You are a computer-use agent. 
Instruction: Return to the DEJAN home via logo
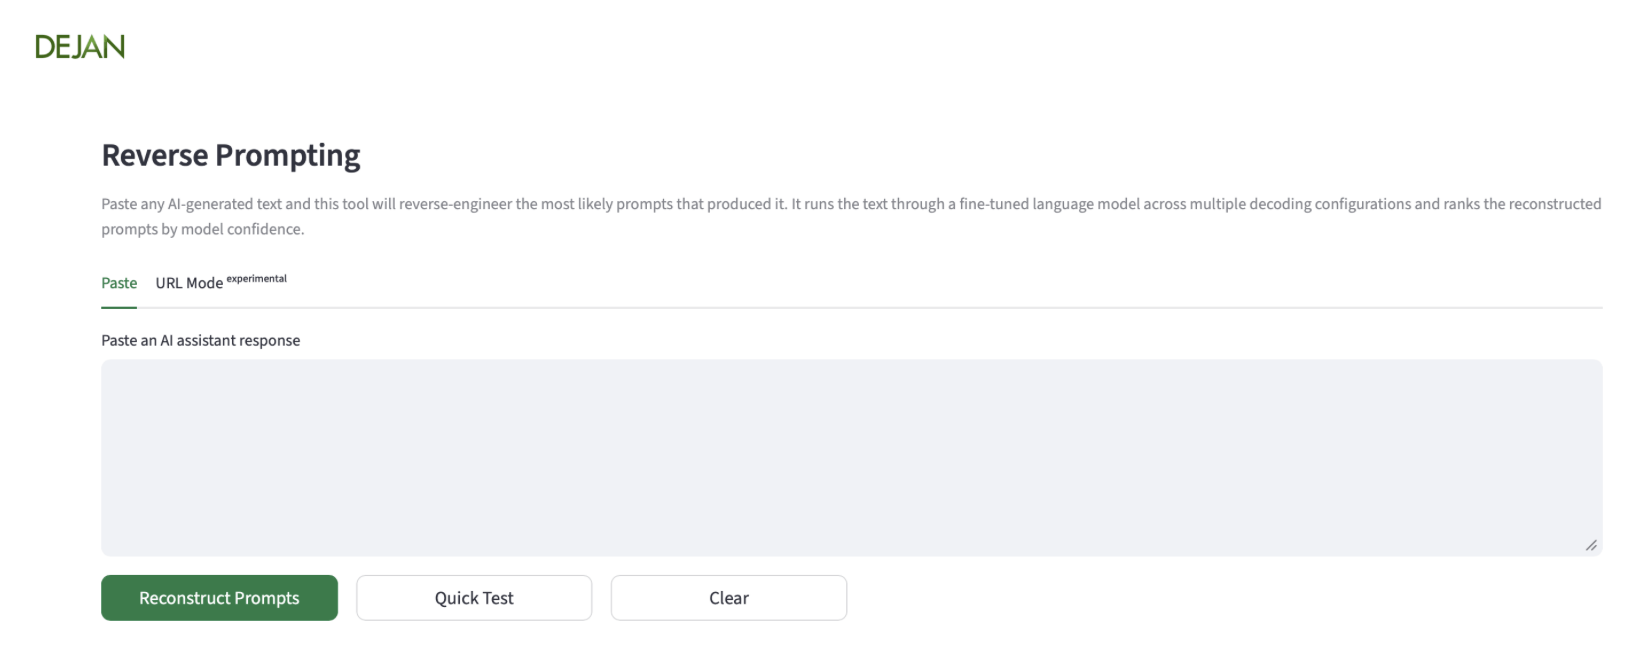(80, 47)
